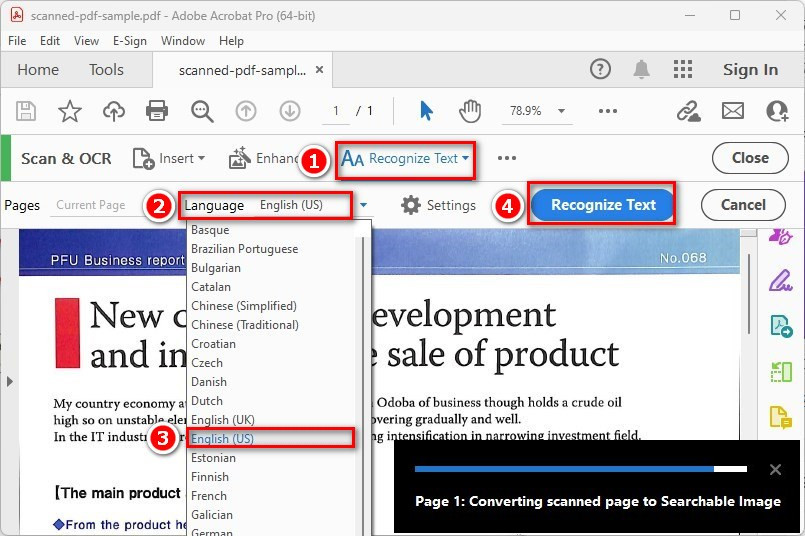
Task: Send file by email envelope icon
Action: click(733, 111)
